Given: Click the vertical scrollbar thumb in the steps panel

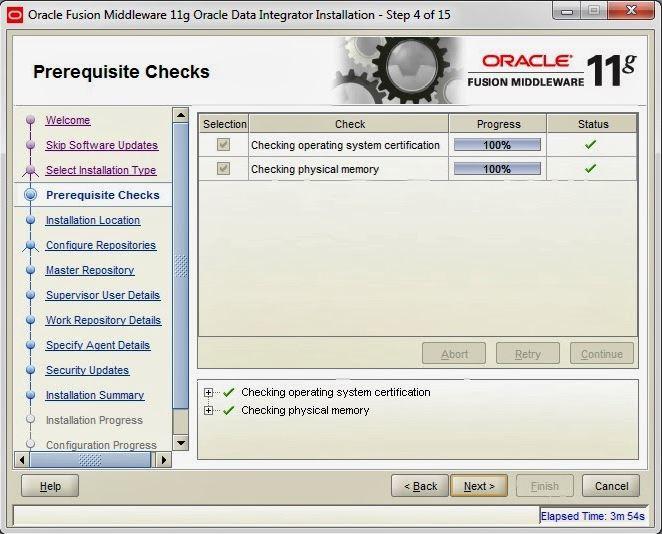Looking at the screenshot, I should point(181,266).
